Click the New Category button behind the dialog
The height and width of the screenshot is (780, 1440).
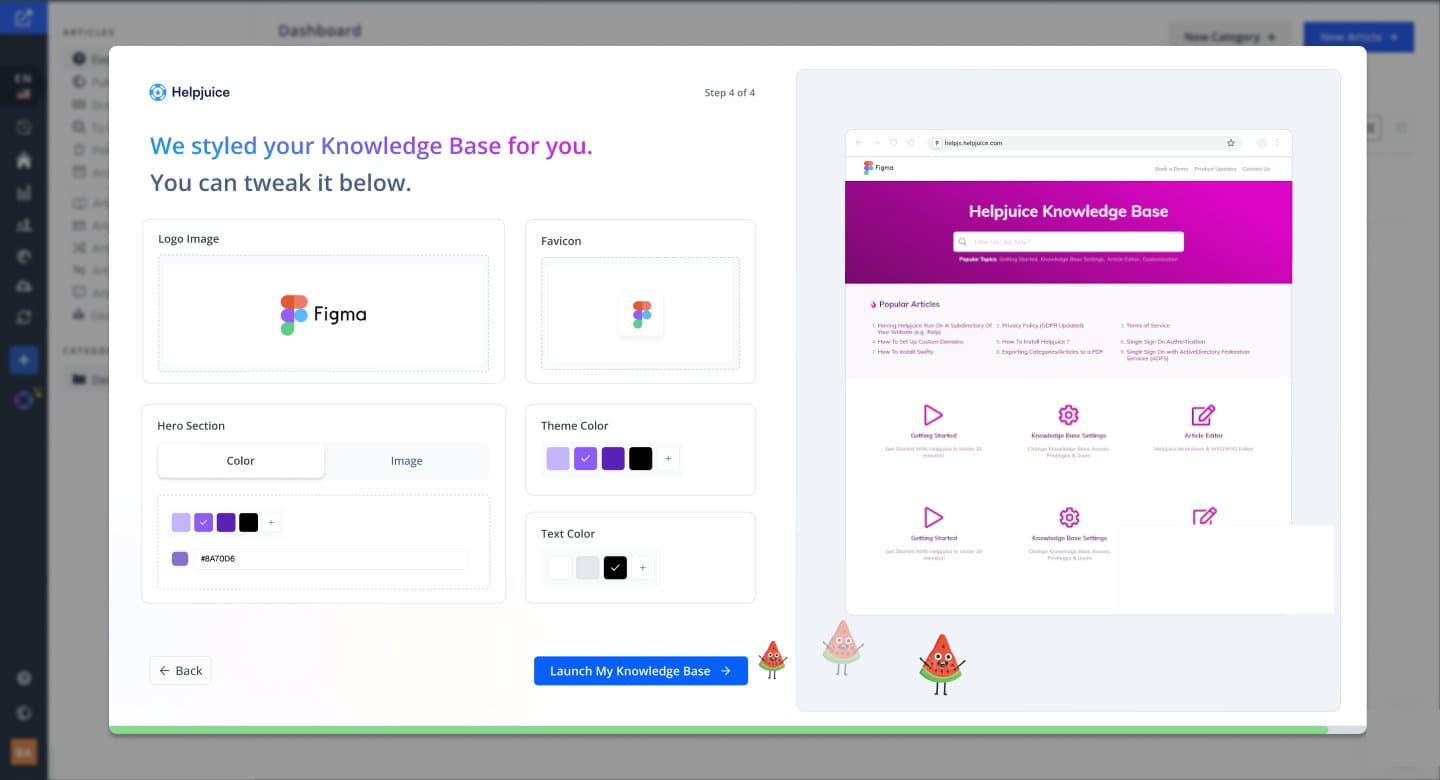pos(1230,37)
